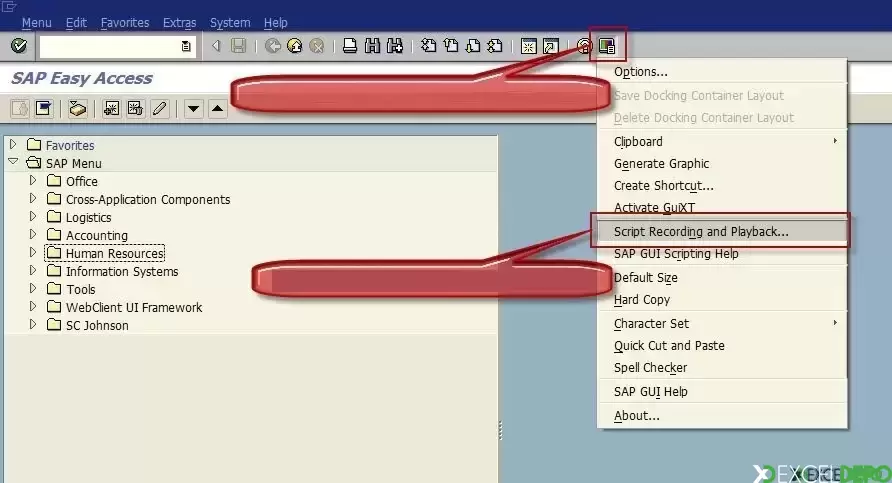Click the red Cancel icon
892x483 pixels.
[x=317, y=46]
